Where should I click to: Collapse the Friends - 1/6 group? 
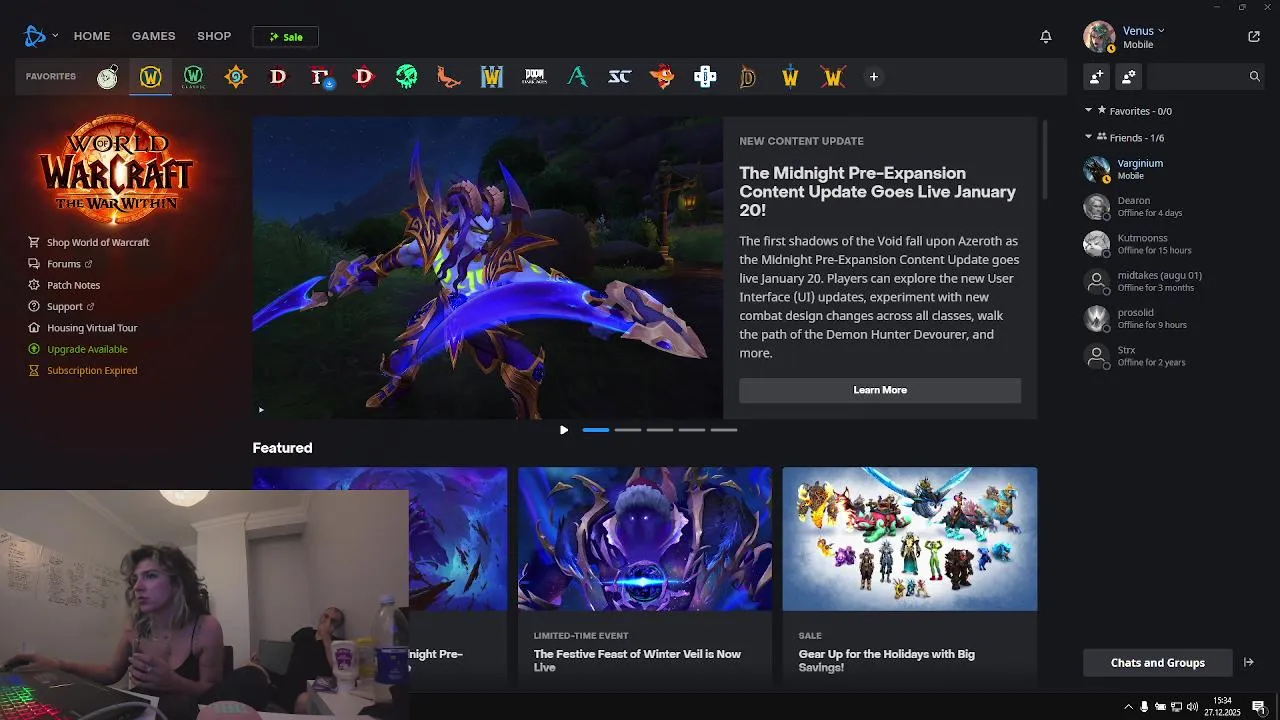point(1089,137)
